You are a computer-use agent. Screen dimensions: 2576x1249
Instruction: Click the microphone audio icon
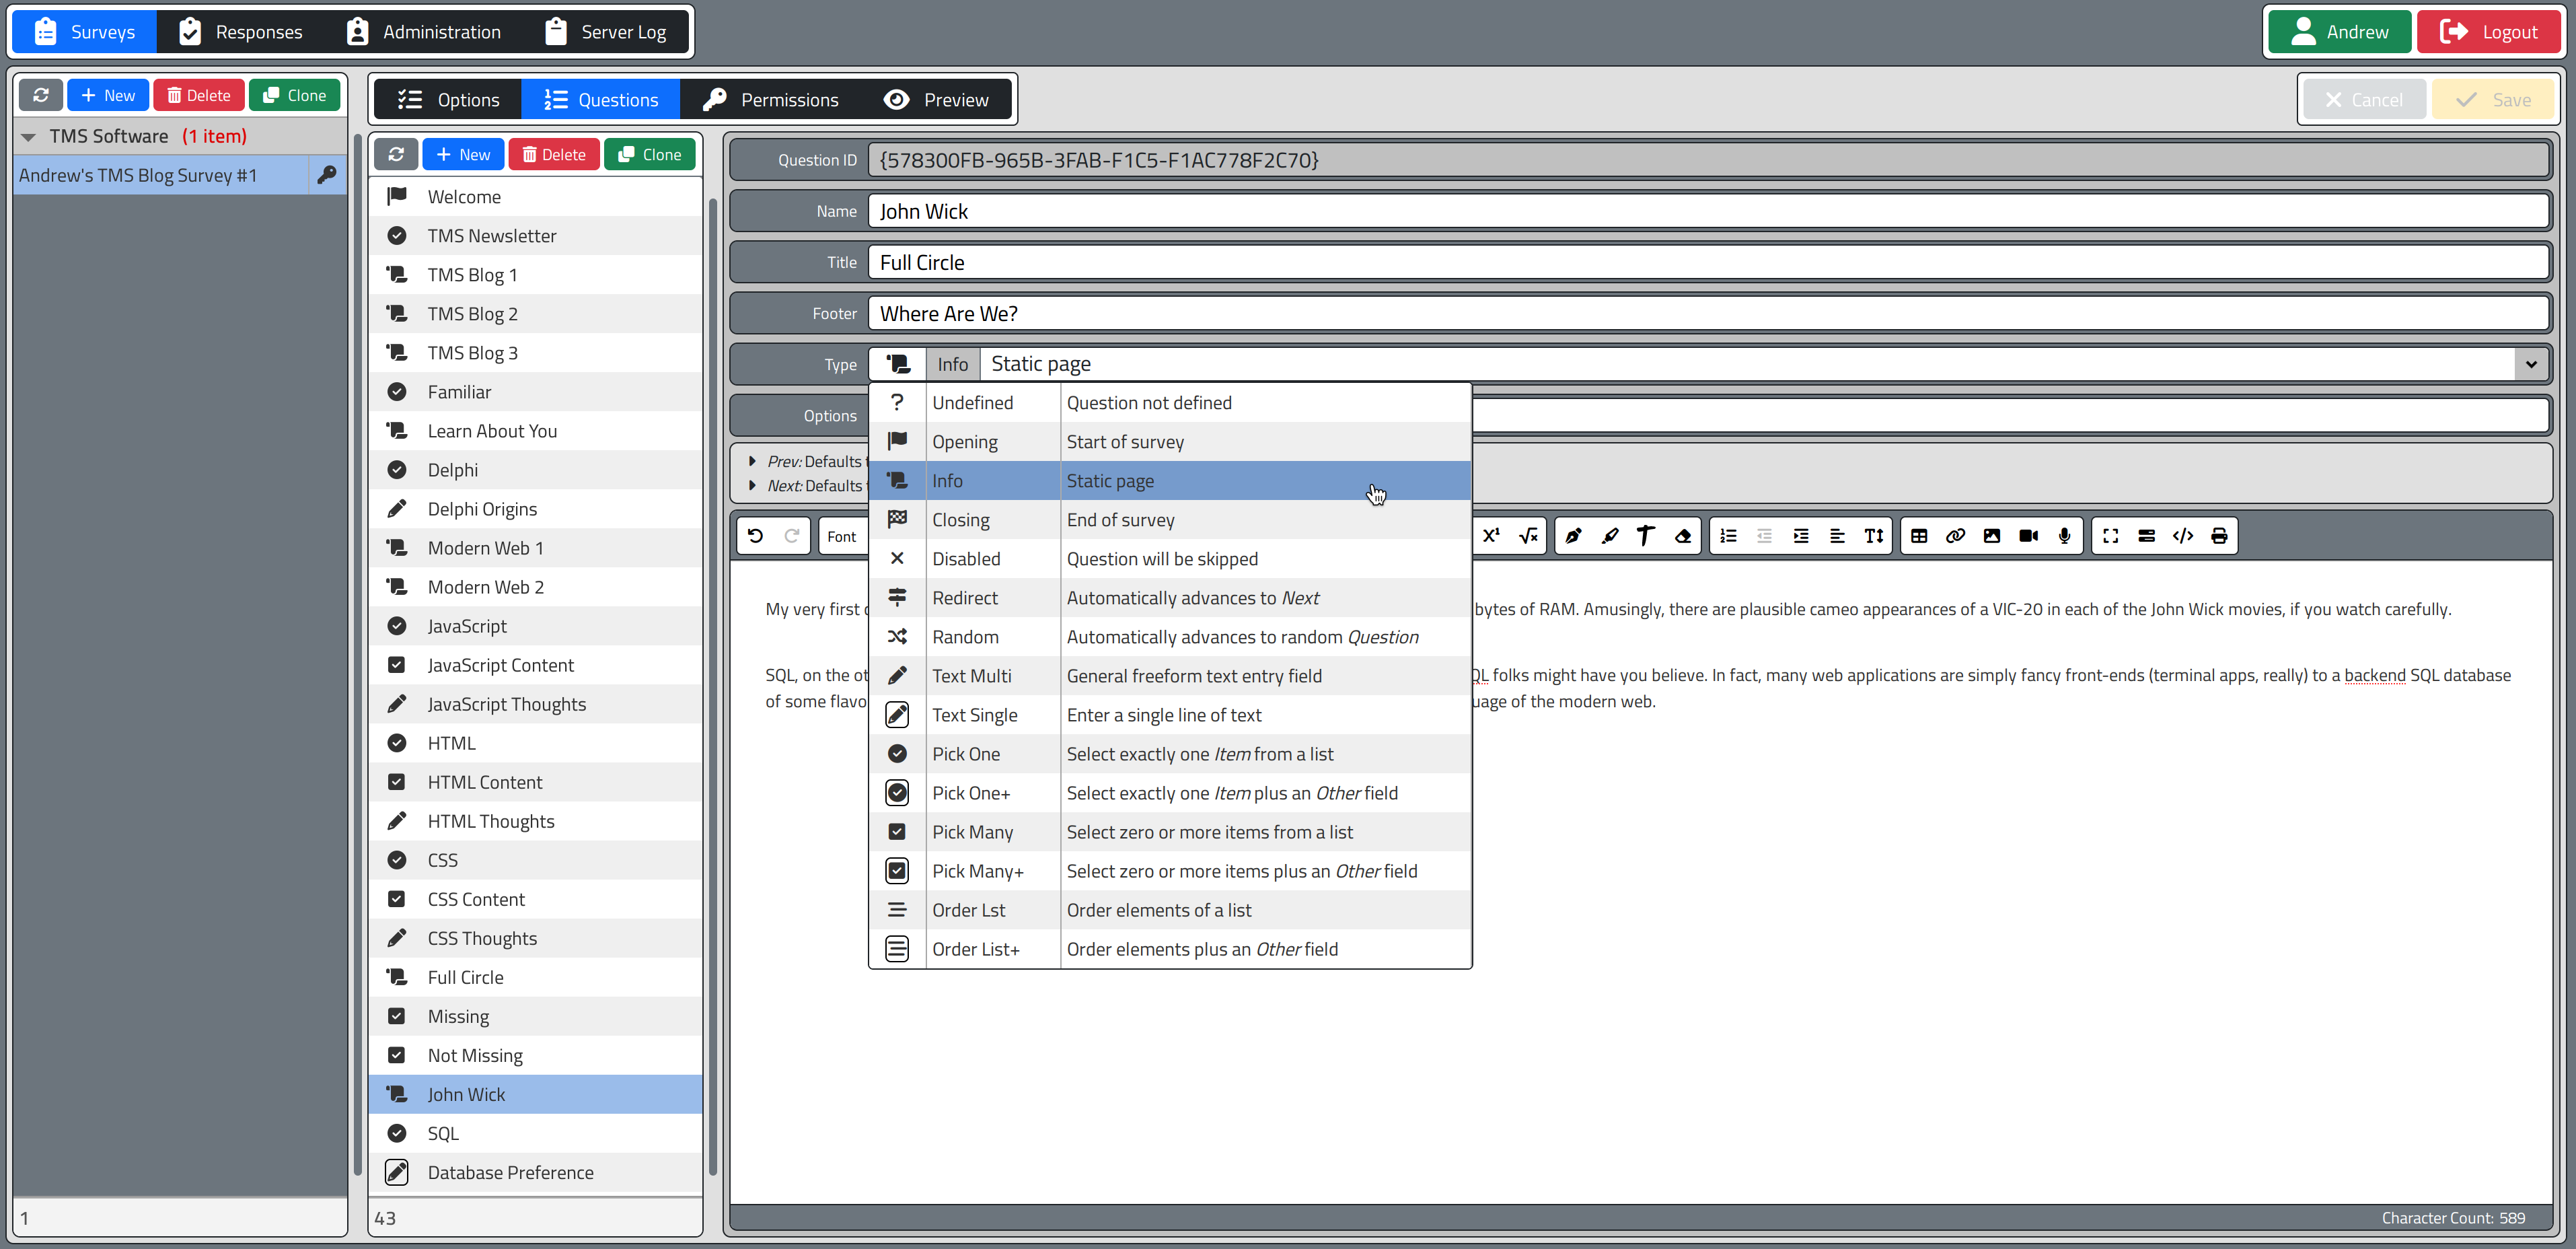tap(2064, 536)
